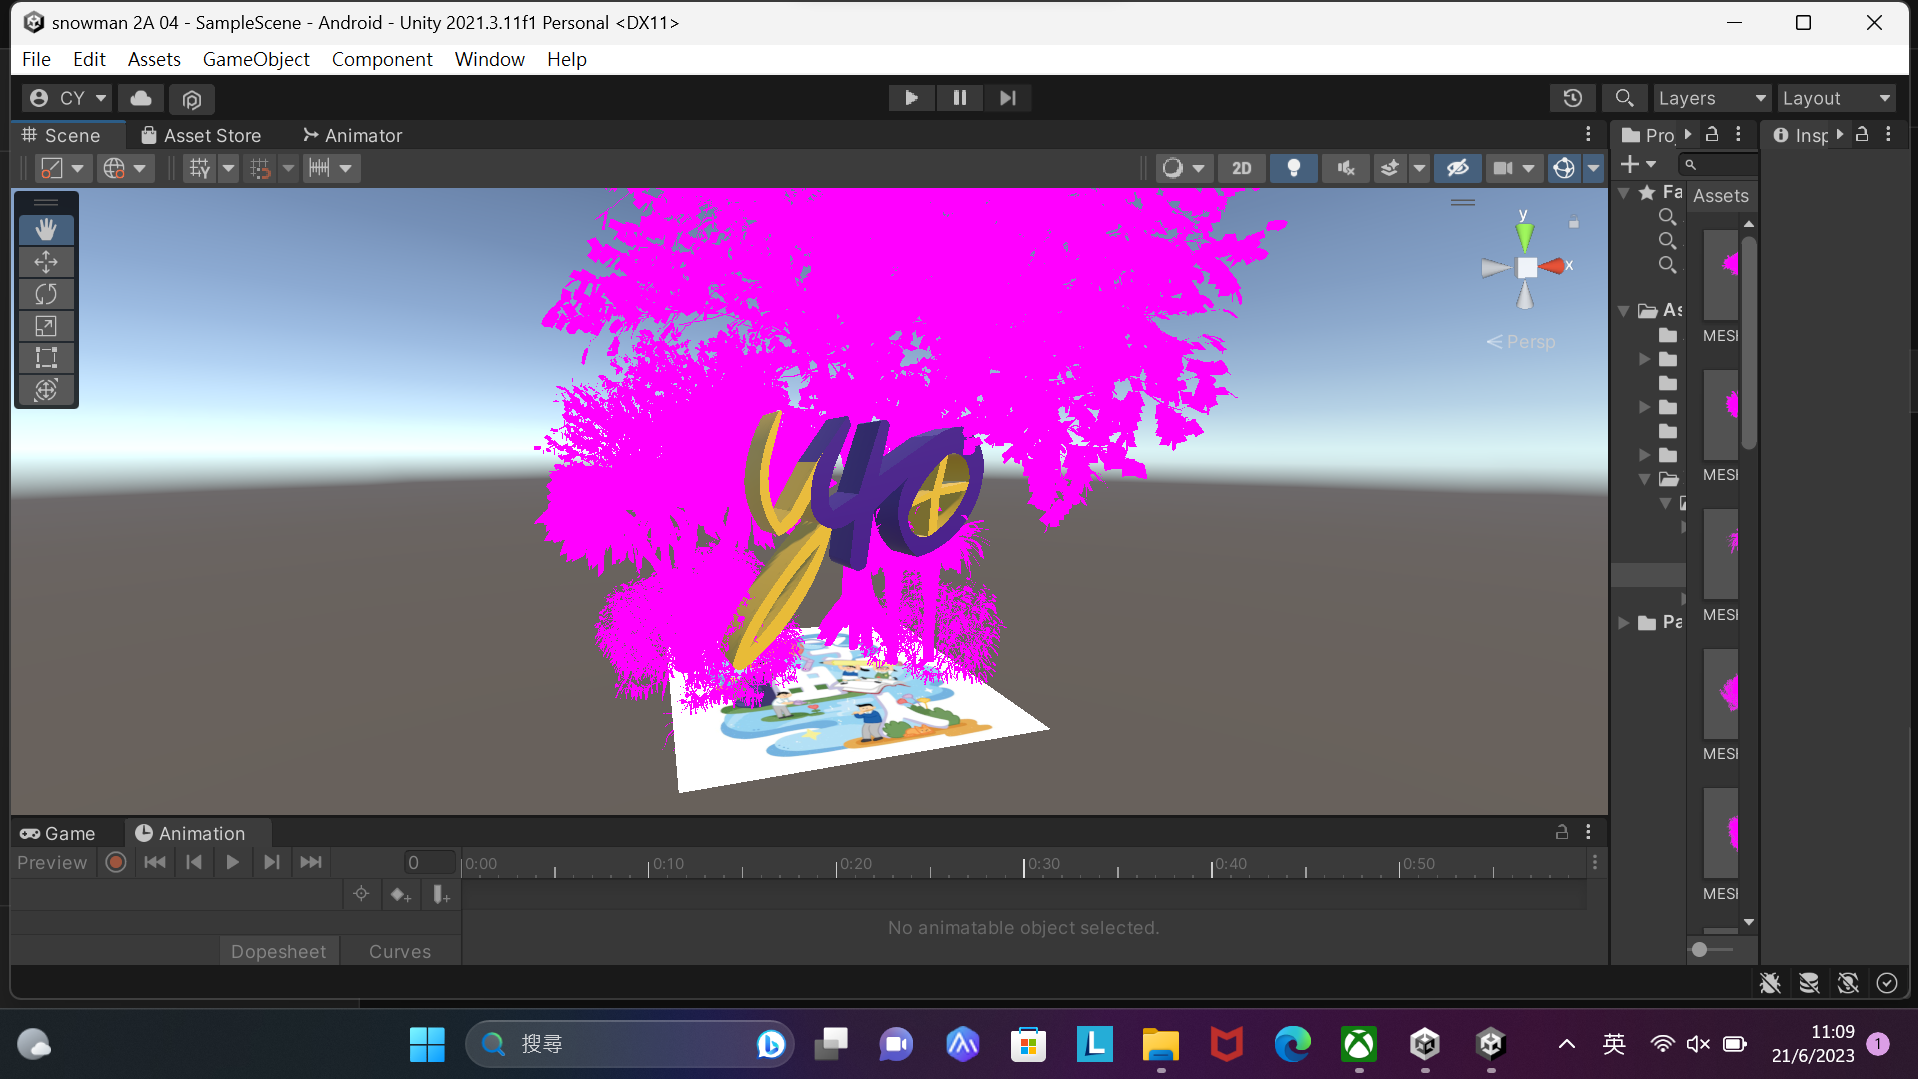Viewport: 1918px width, 1079px height.
Task: Open the effects toggle dropdown arrow
Action: coord(1419,168)
